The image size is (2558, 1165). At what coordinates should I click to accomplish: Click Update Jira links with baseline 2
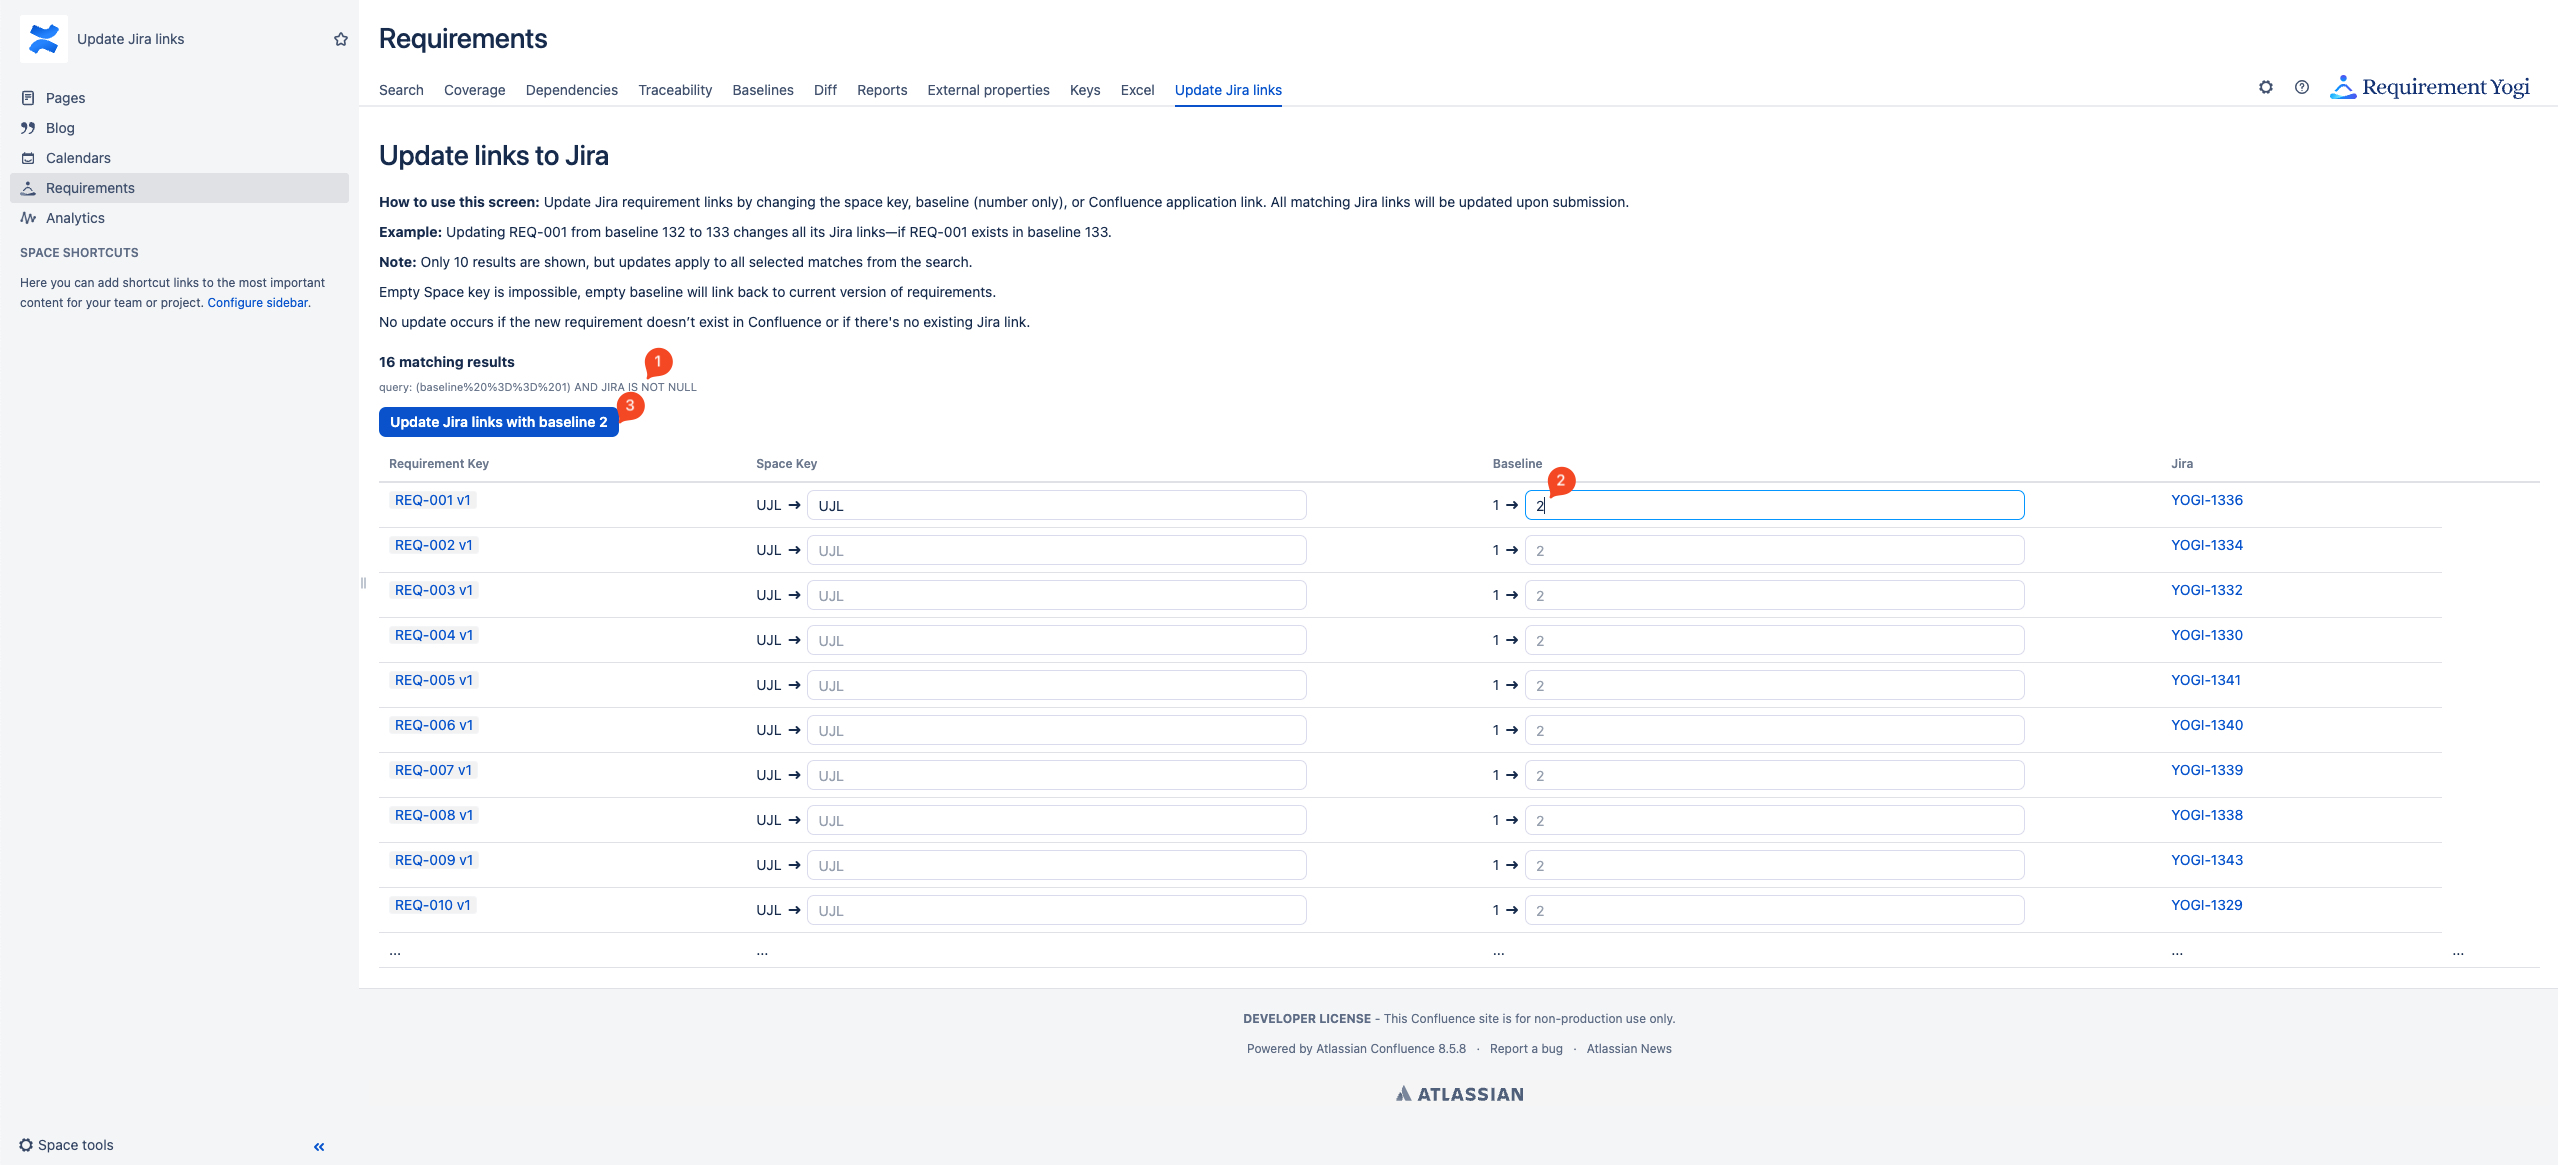tap(498, 422)
